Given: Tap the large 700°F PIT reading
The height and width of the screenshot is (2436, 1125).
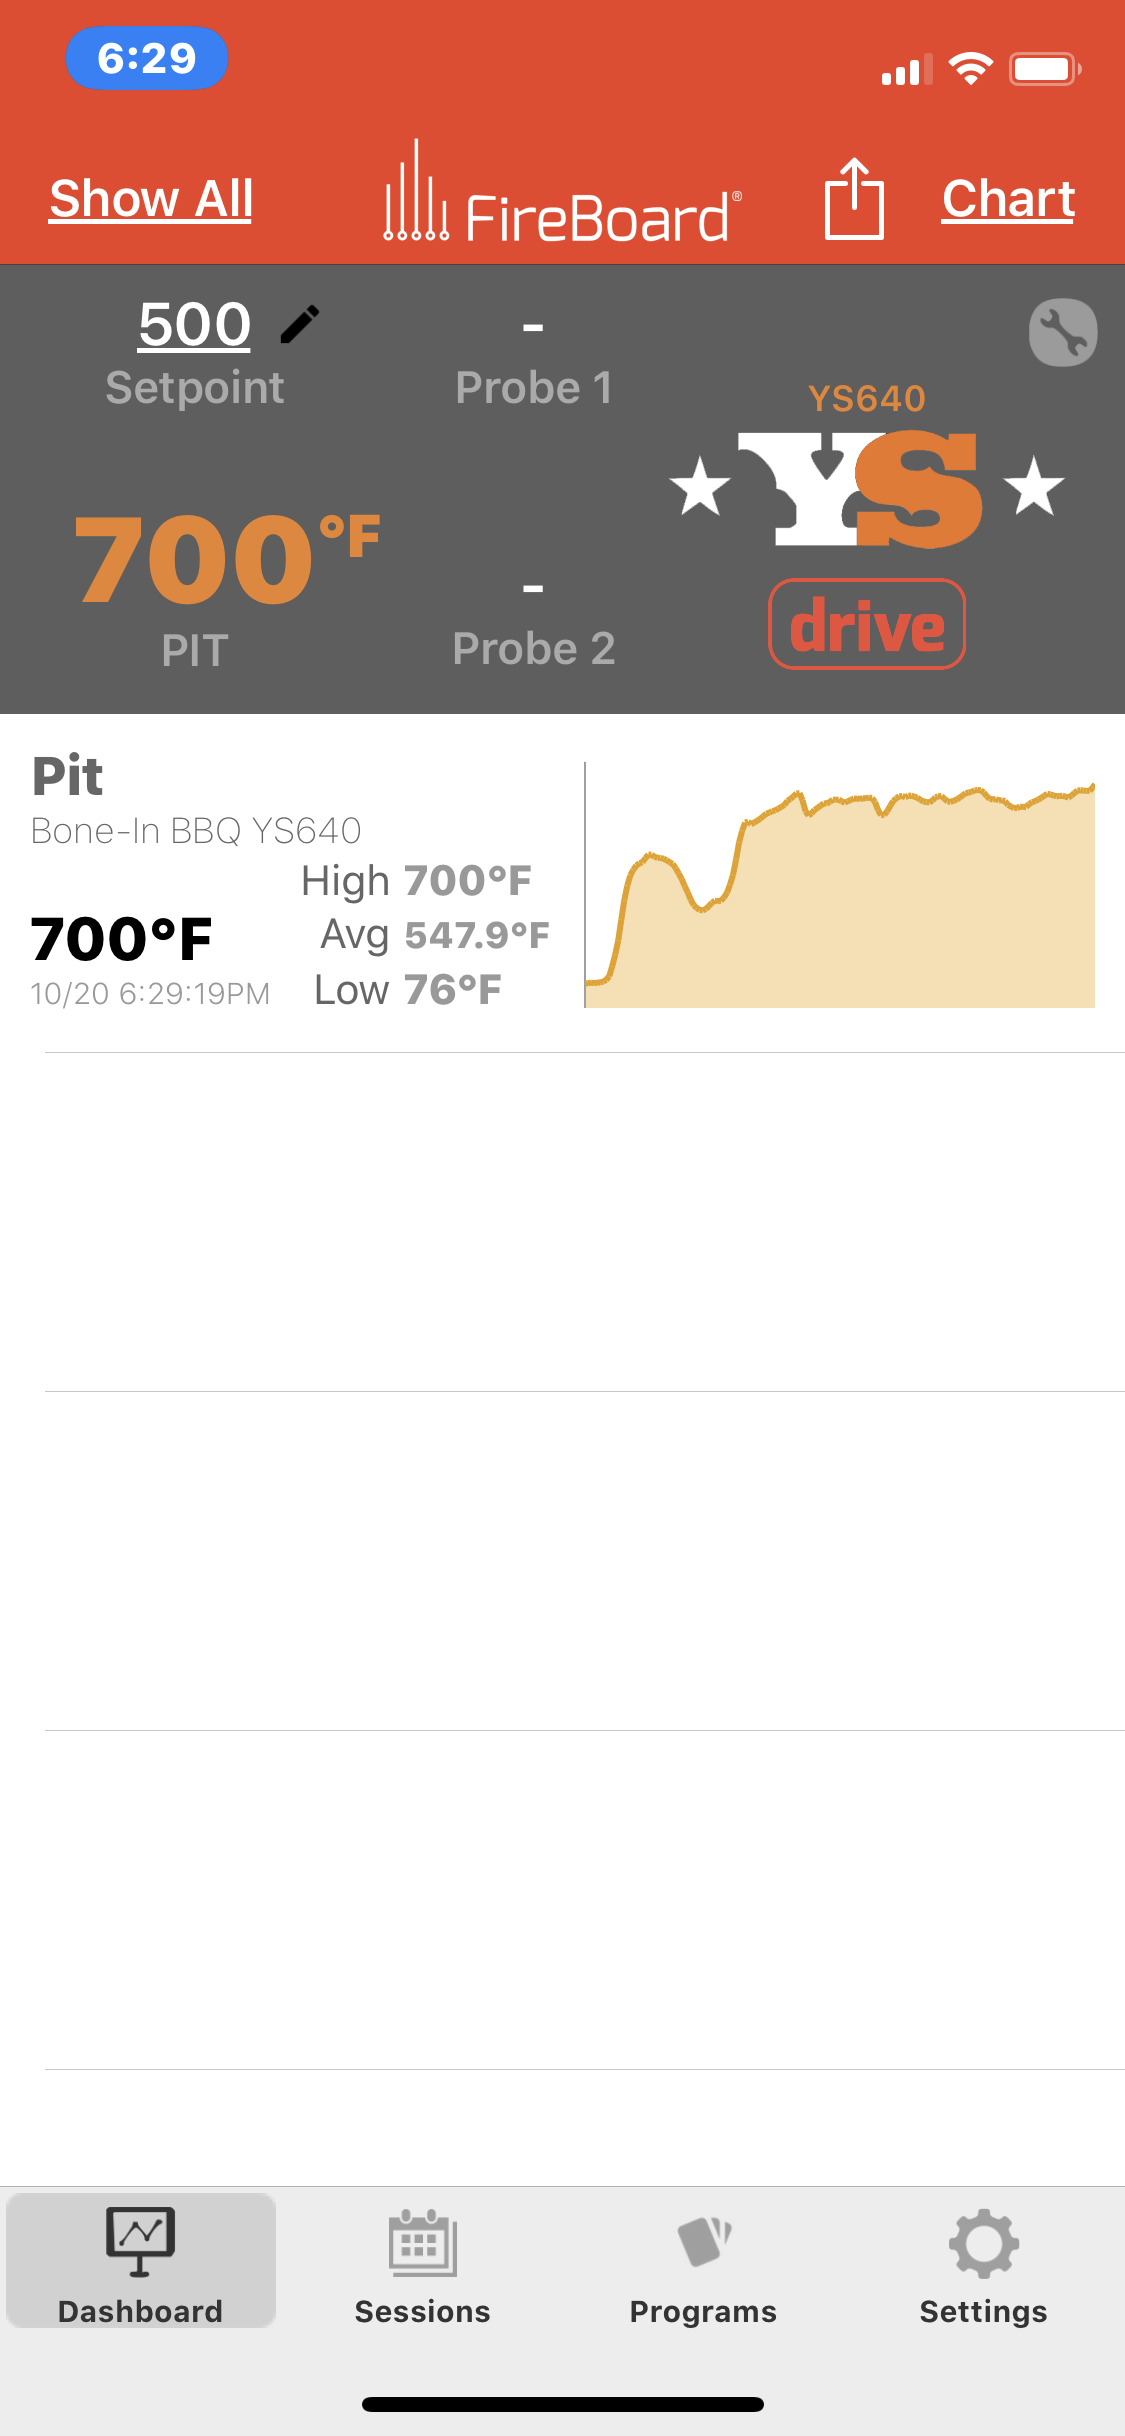Looking at the screenshot, I should (226, 560).
